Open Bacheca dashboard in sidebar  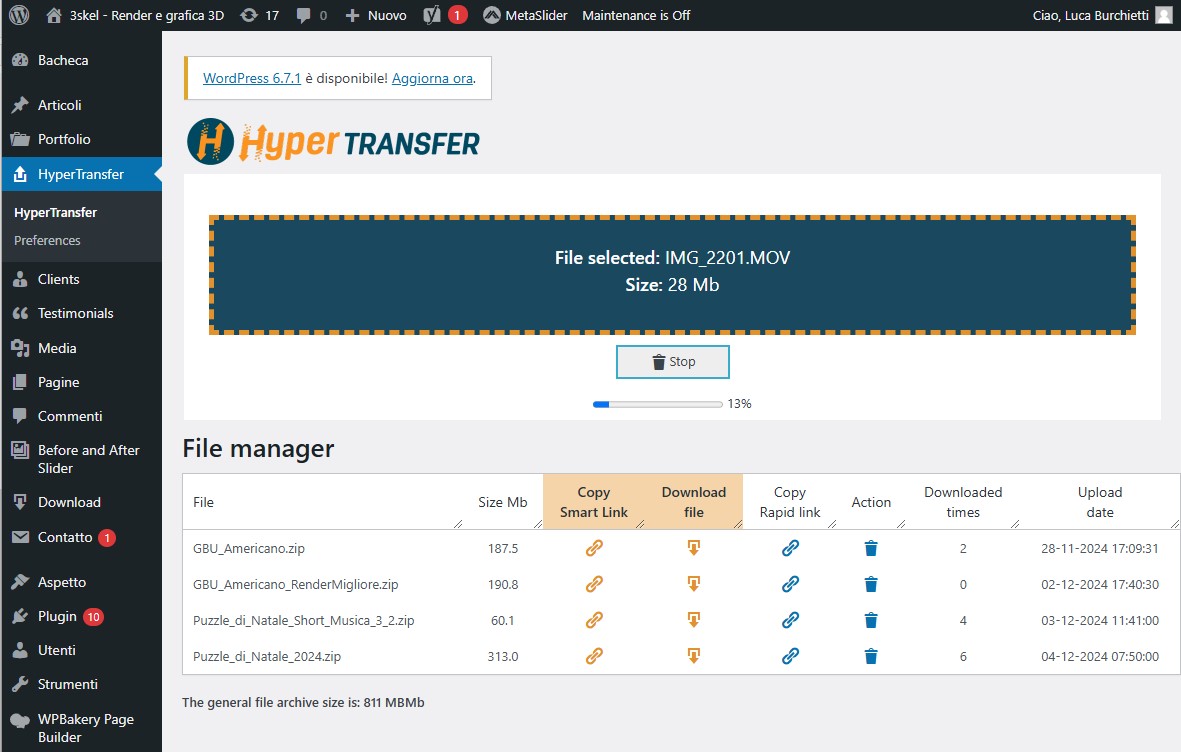(x=81, y=60)
